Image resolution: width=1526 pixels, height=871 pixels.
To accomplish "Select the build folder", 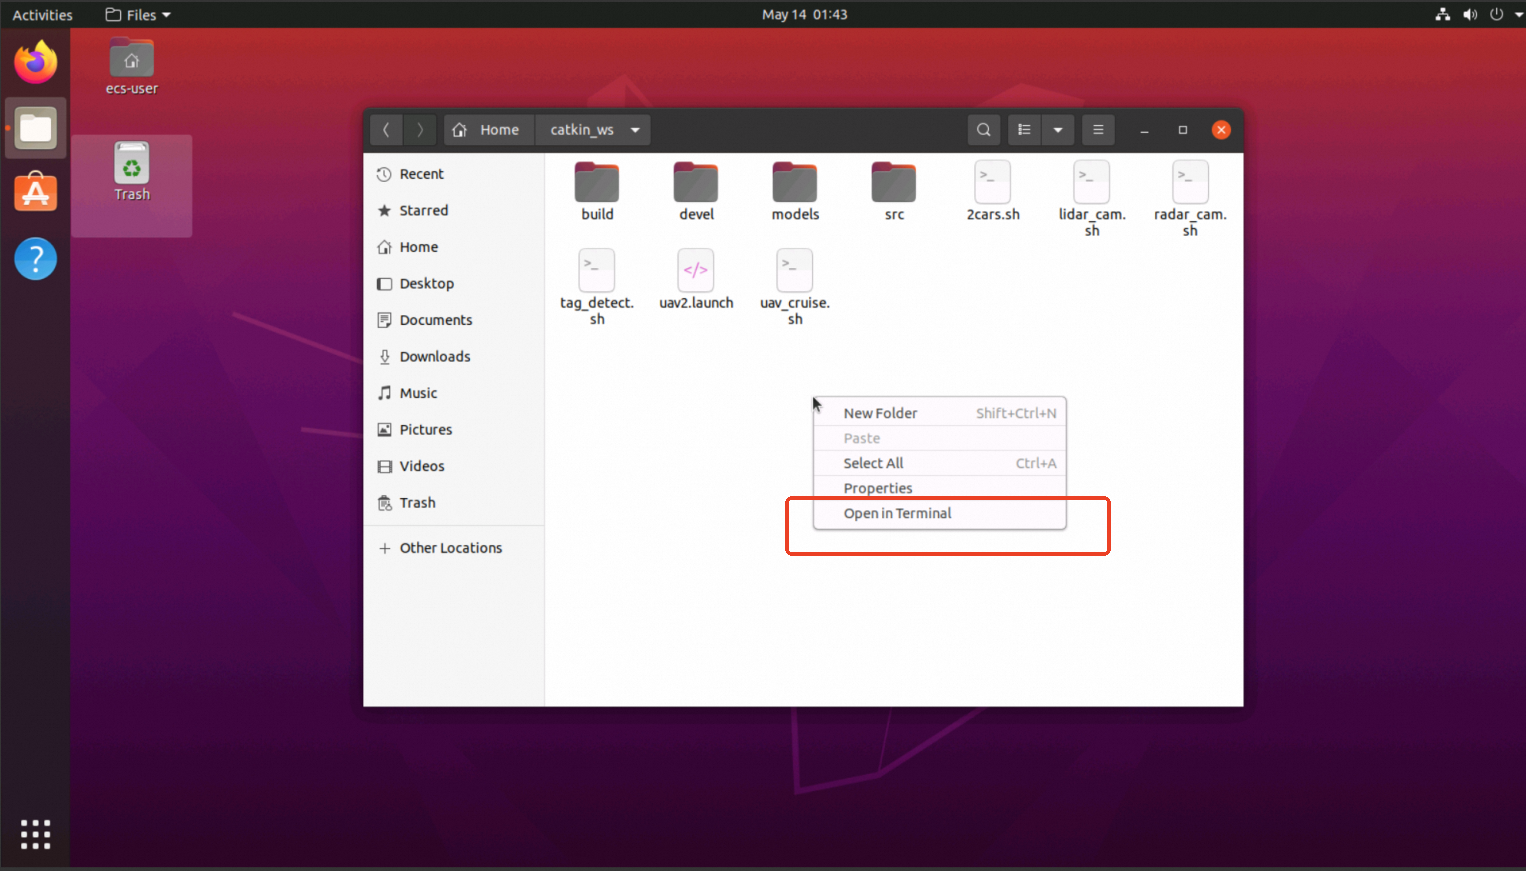I will click(597, 191).
